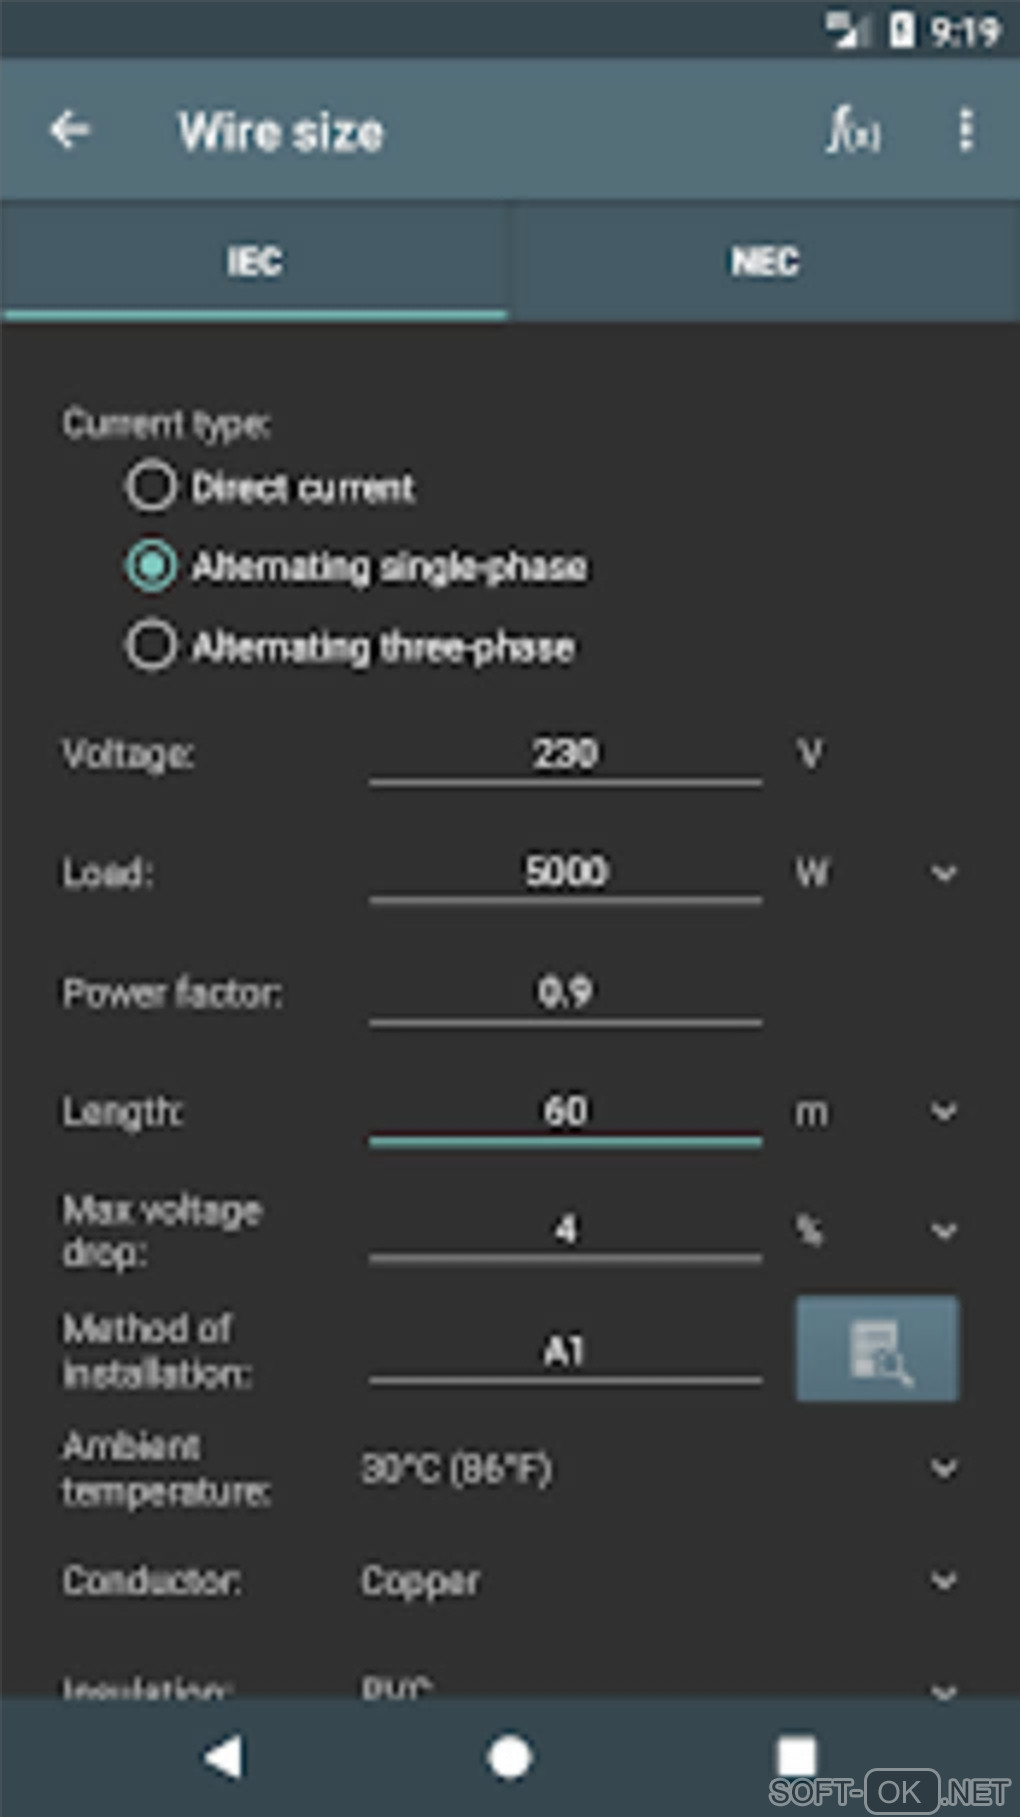
Task: Tap the battery icon in status bar
Action: tap(901, 30)
